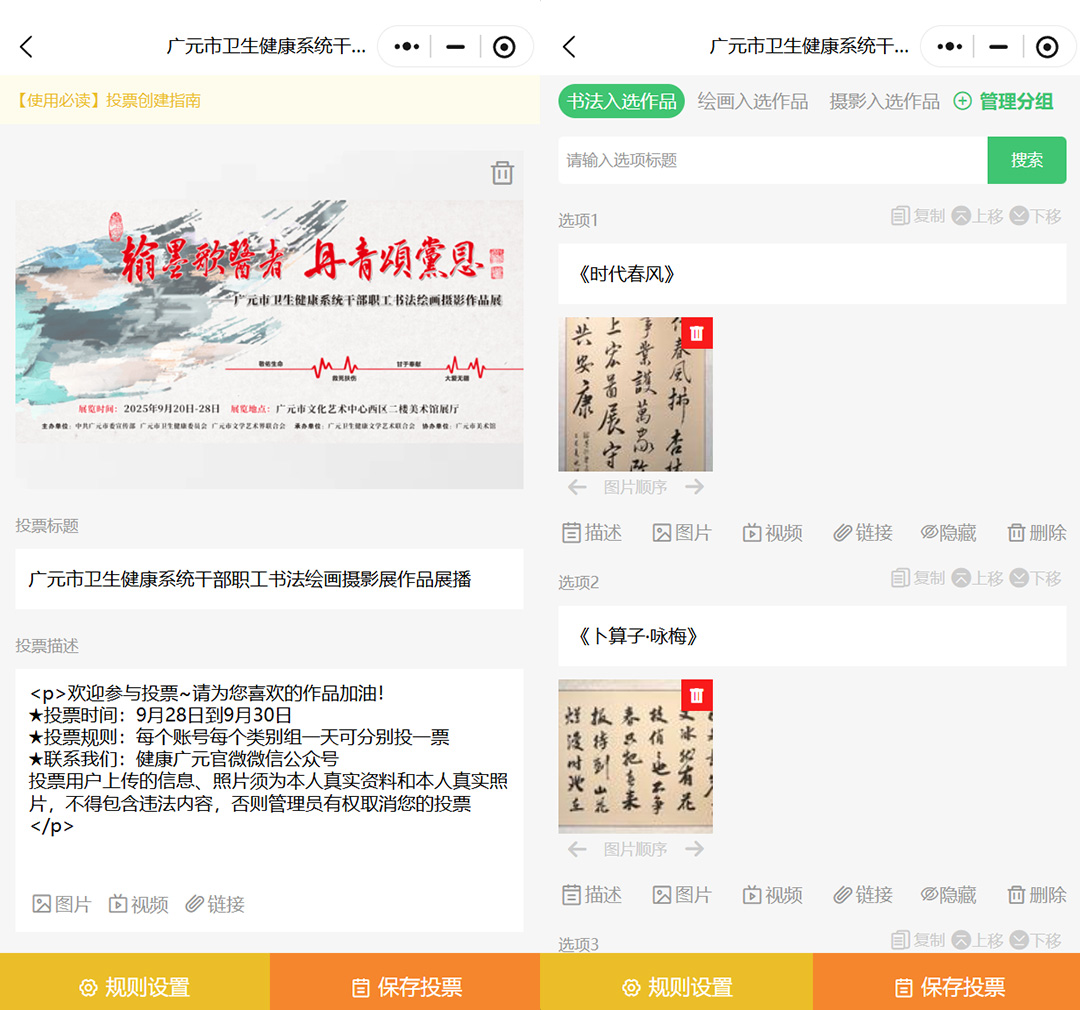Switch to 绘画入选作品 tab
The image size is (1080, 1010).
pyautogui.click(x=752, y=101)
